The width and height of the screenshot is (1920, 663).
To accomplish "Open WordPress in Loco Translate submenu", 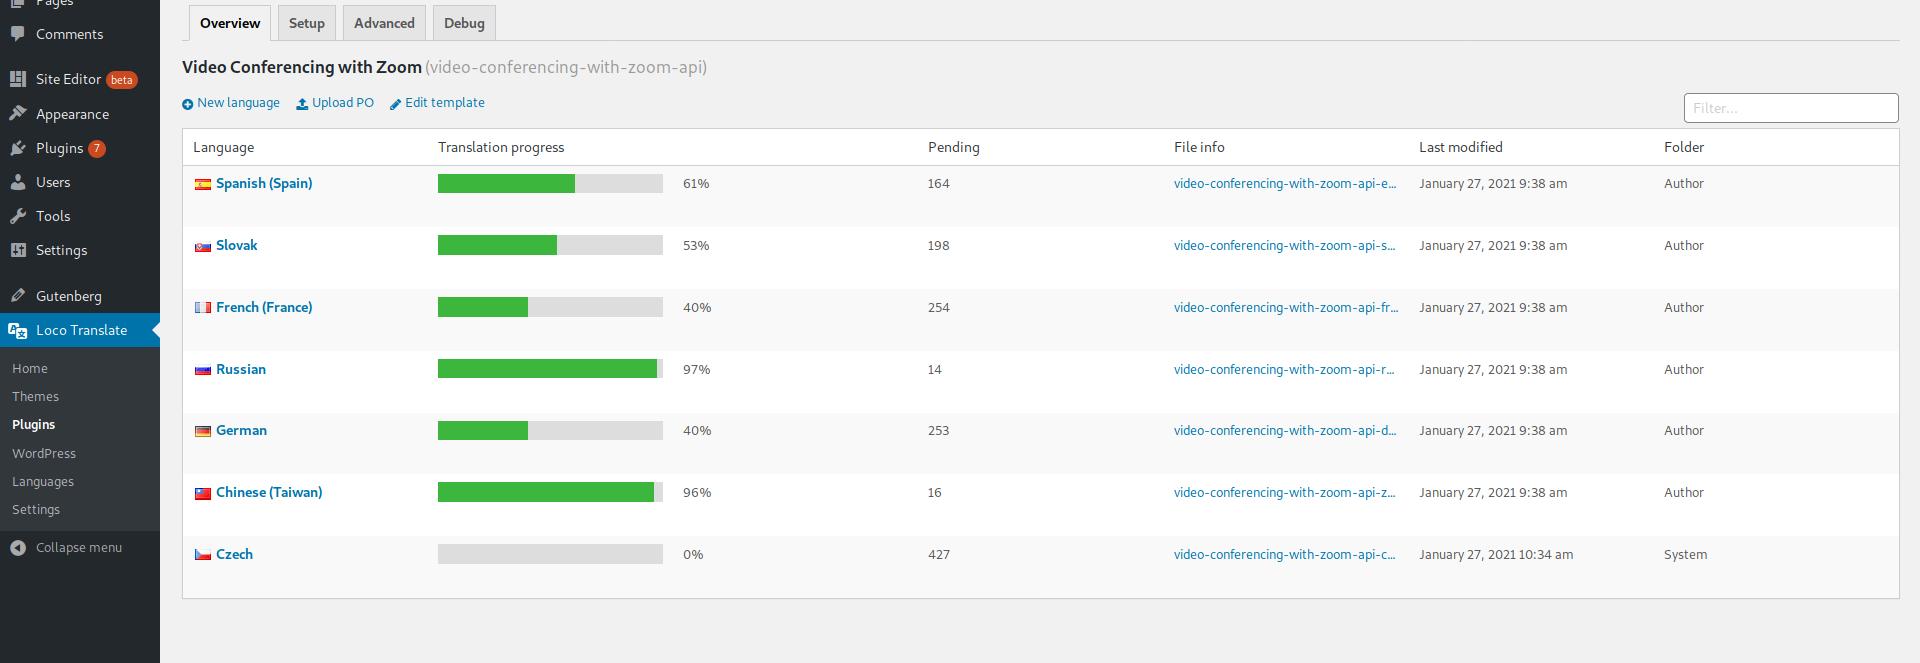I will pyautogui.click(x=44, y=454).
